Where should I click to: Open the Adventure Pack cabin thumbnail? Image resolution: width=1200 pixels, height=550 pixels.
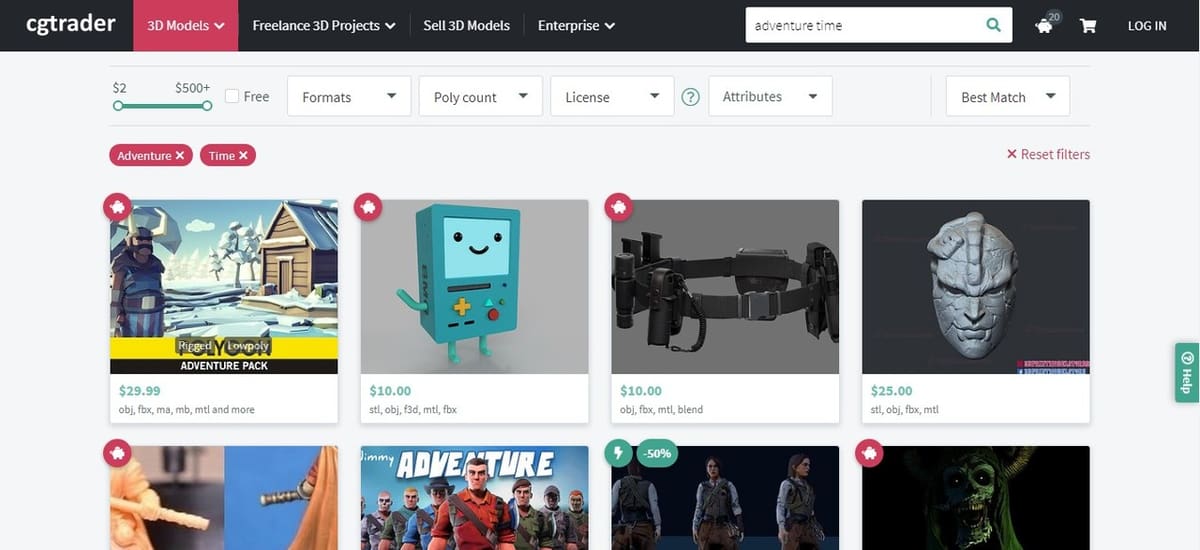click(x=224, y=286)
